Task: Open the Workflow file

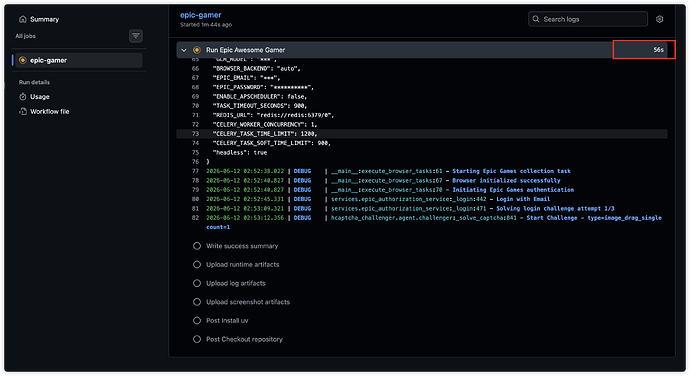Action: 49,112
